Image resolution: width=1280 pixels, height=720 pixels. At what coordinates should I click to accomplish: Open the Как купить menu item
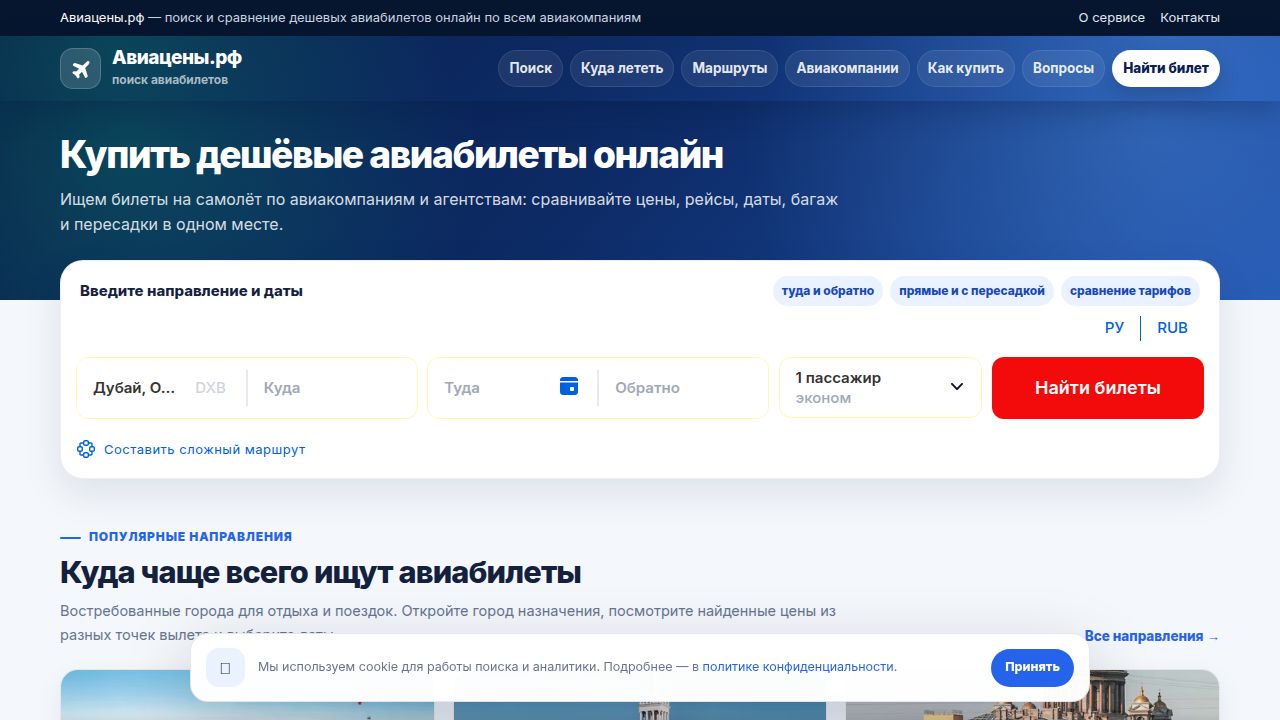tap(966, 68)
